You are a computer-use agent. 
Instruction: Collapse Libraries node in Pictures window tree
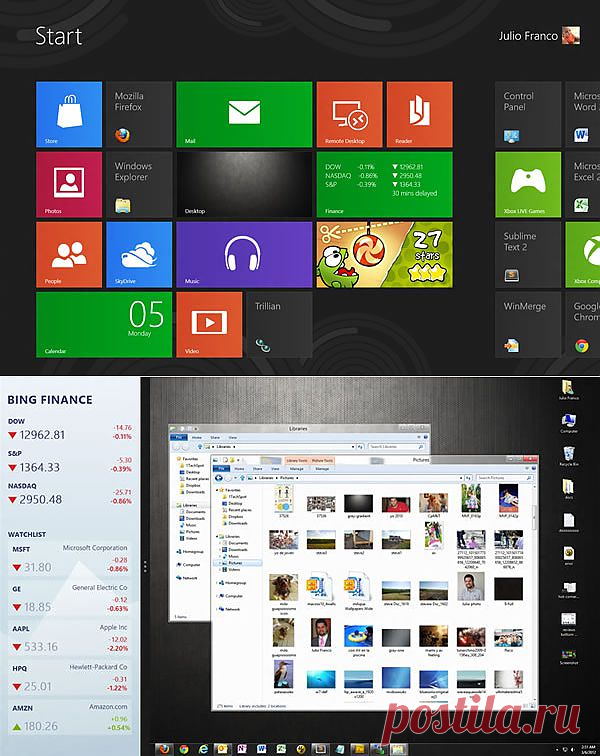pyautogui.click(x=217, y=536)
